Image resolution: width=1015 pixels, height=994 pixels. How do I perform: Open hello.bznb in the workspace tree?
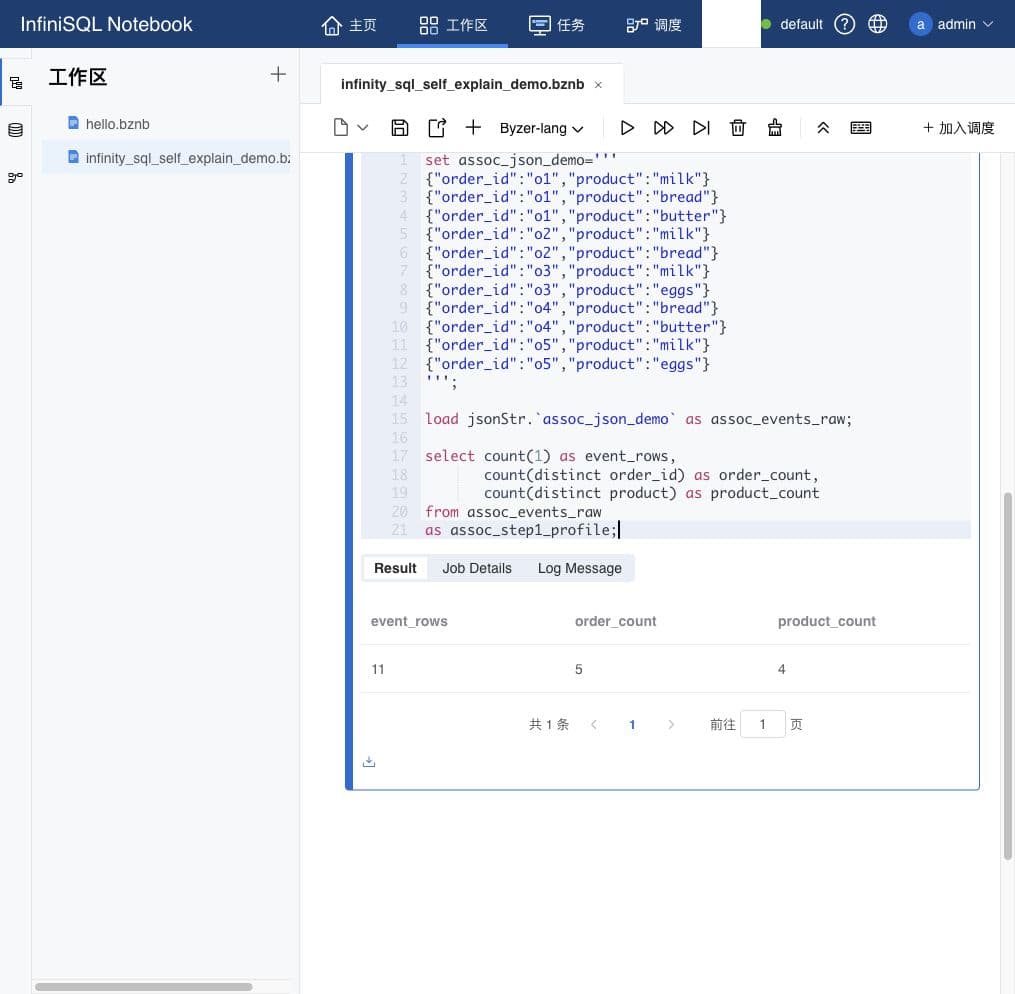coord(117,124)
